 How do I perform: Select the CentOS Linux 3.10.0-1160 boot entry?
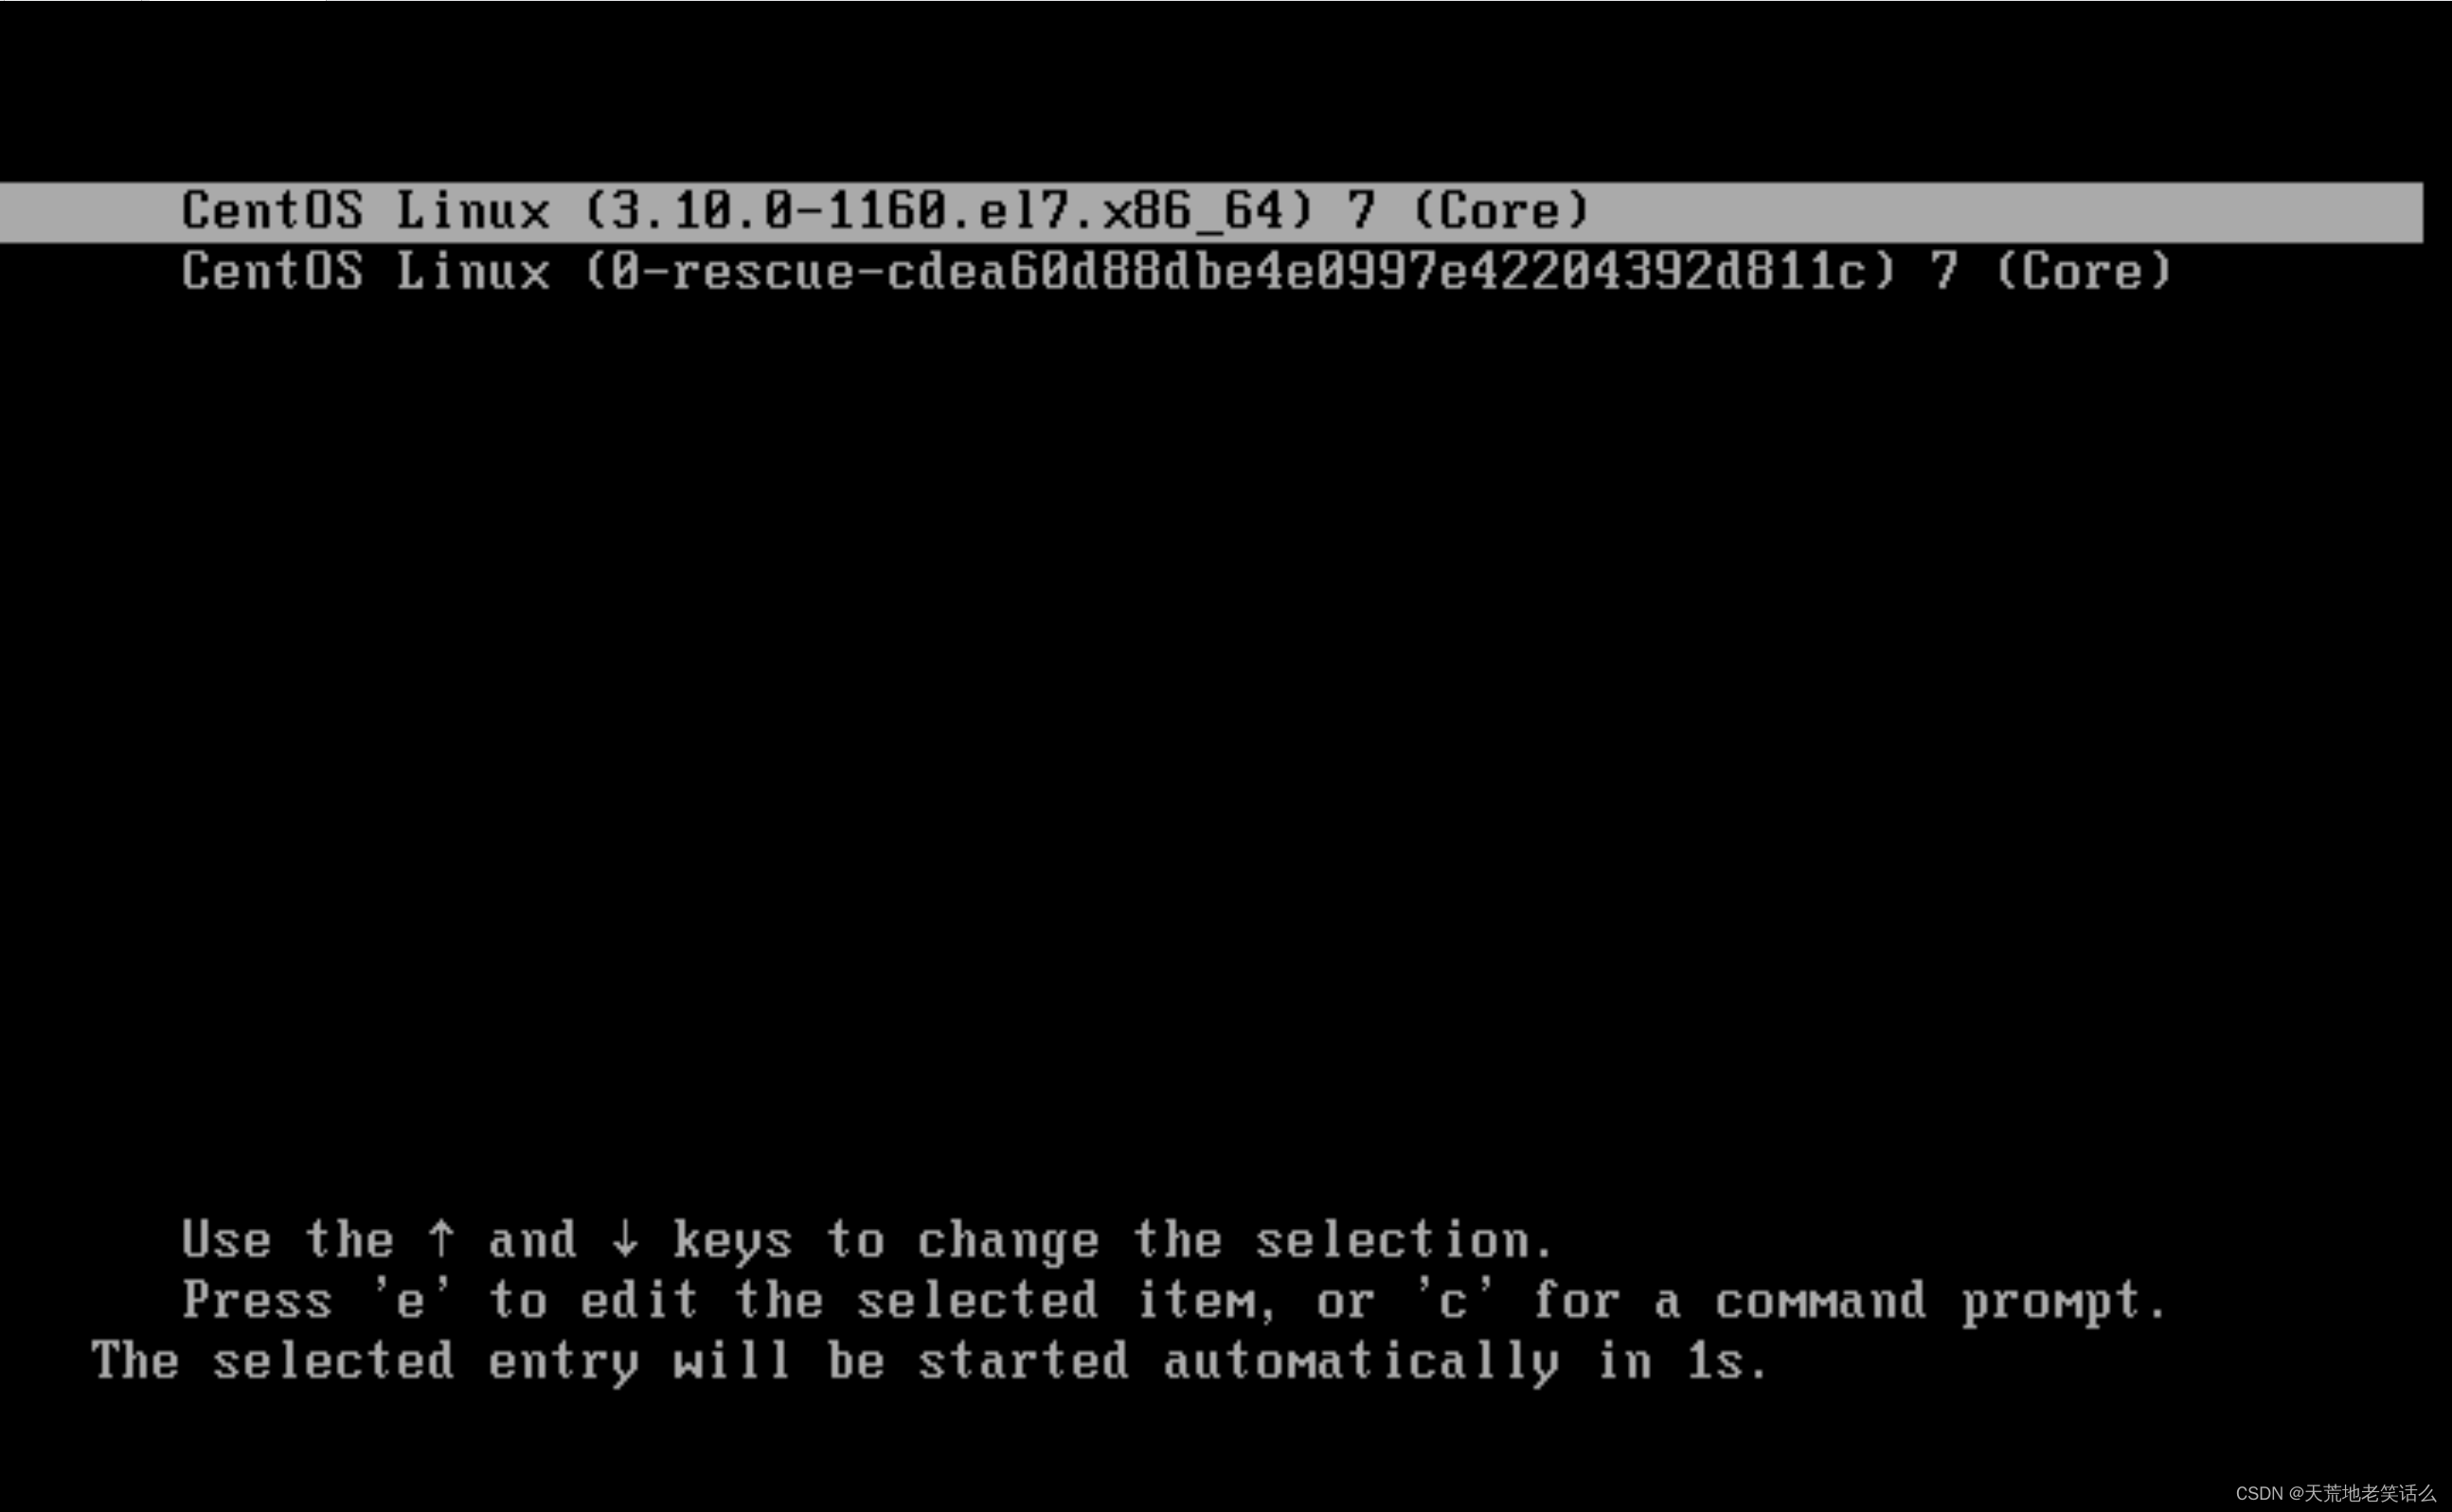pos(1211,212)
